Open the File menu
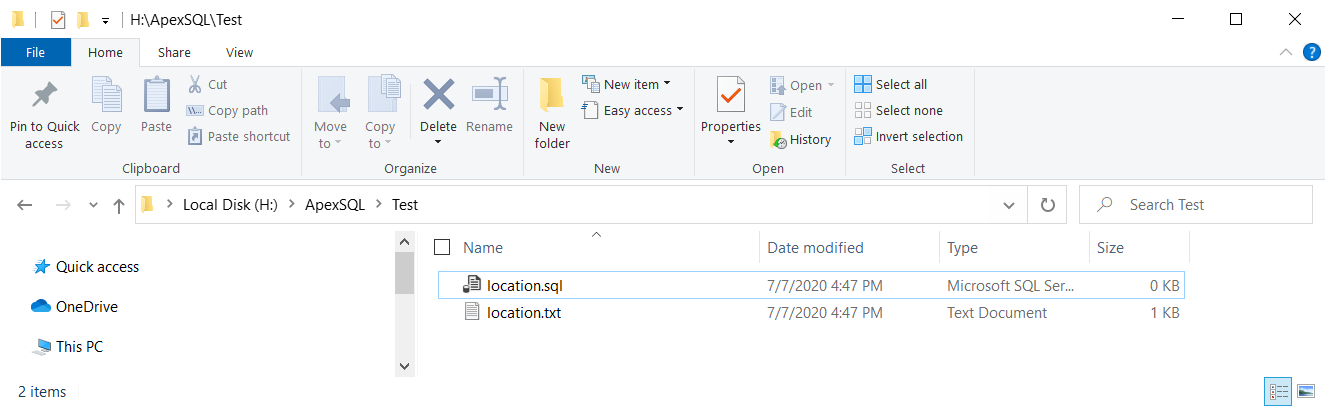The width and height of the screenshot is (1326, 407). [35, 52]
